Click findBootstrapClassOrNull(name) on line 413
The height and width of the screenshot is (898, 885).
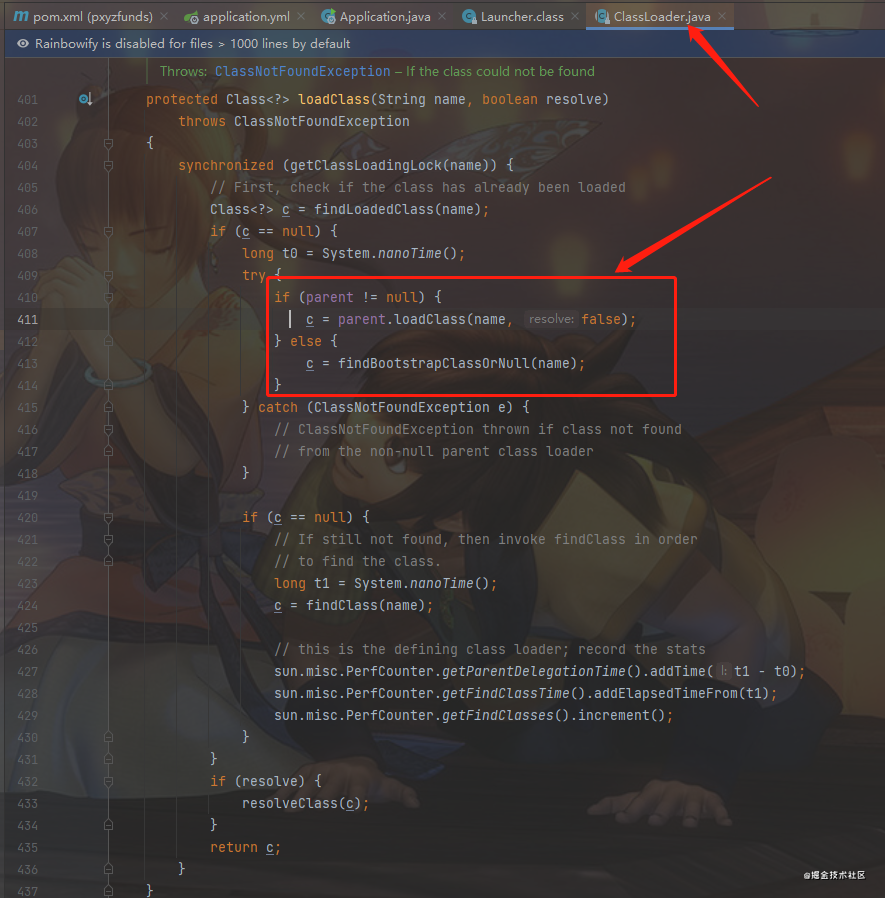(x=457, y=363)
